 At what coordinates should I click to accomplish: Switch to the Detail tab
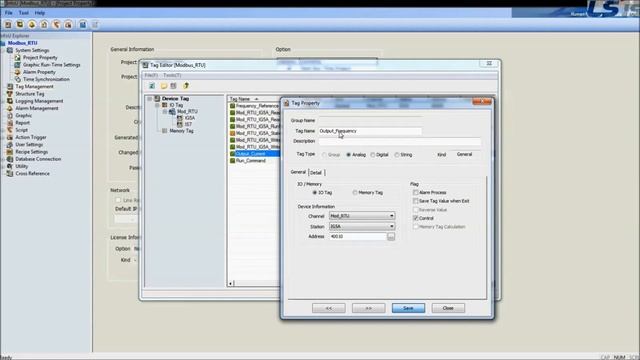click(316, 173)
